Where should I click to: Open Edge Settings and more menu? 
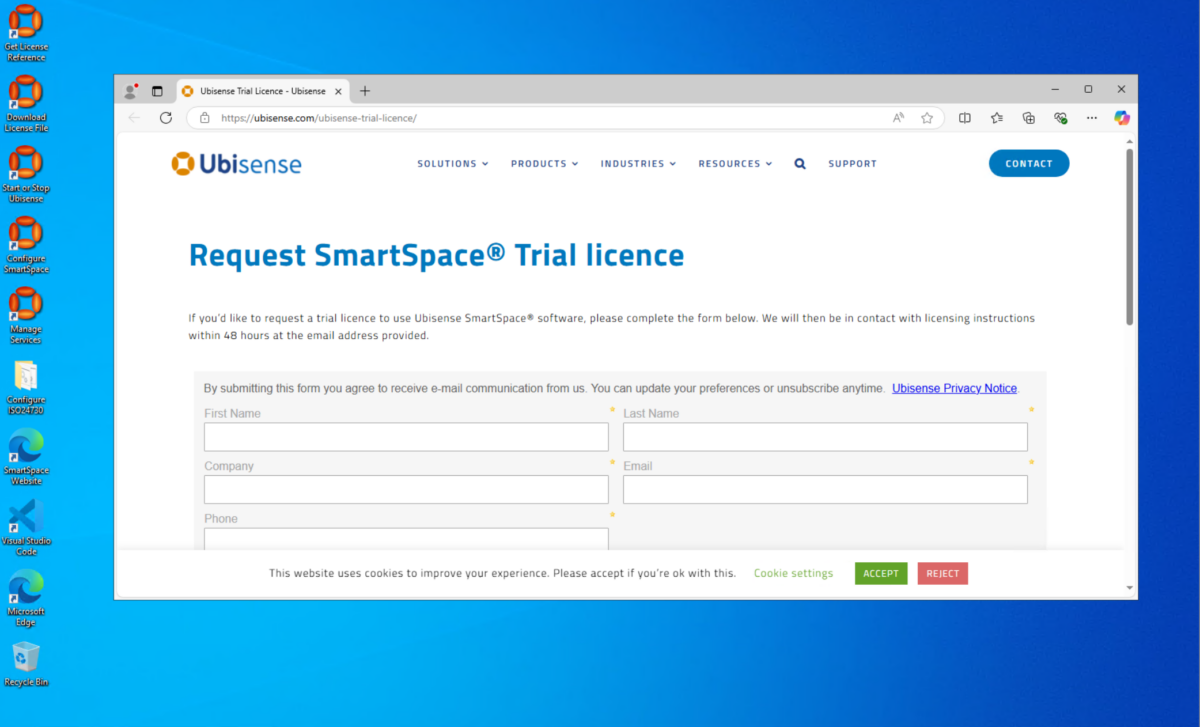1092,118
